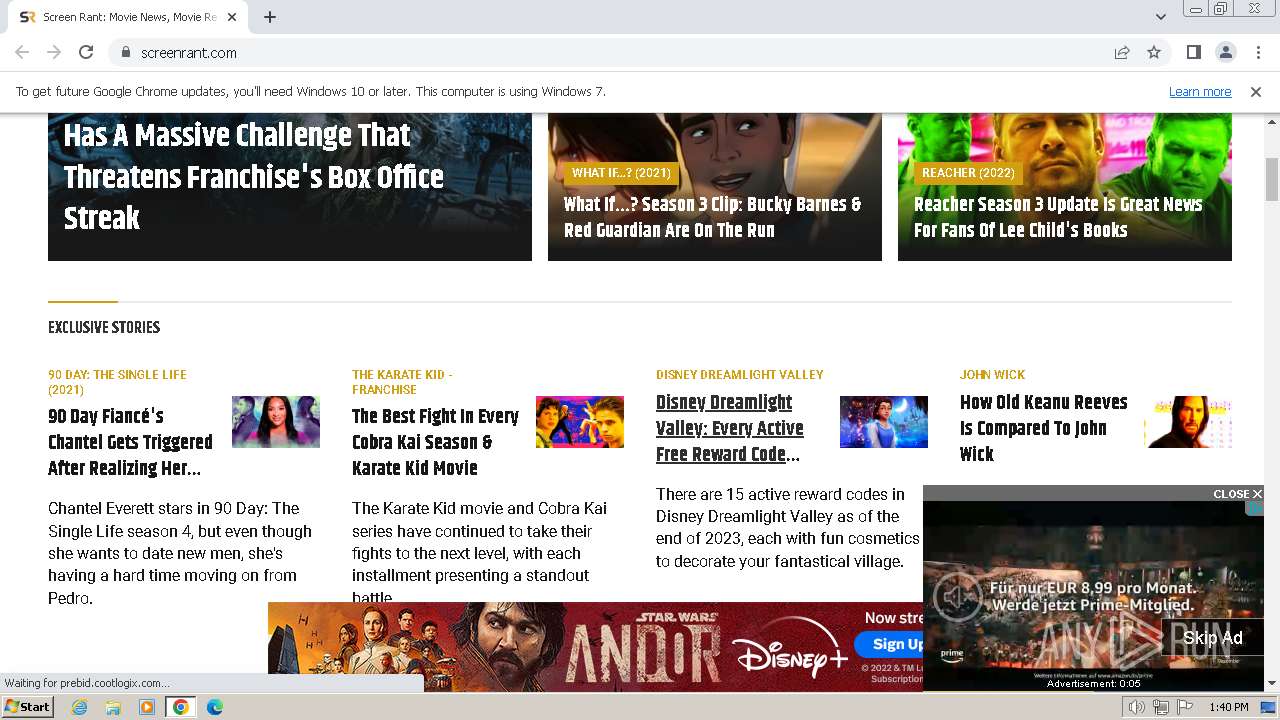Open the 90 Day Fiancé's Chantel article
The height and width of the screenshot is (720, 1280).
click(130, 442)
